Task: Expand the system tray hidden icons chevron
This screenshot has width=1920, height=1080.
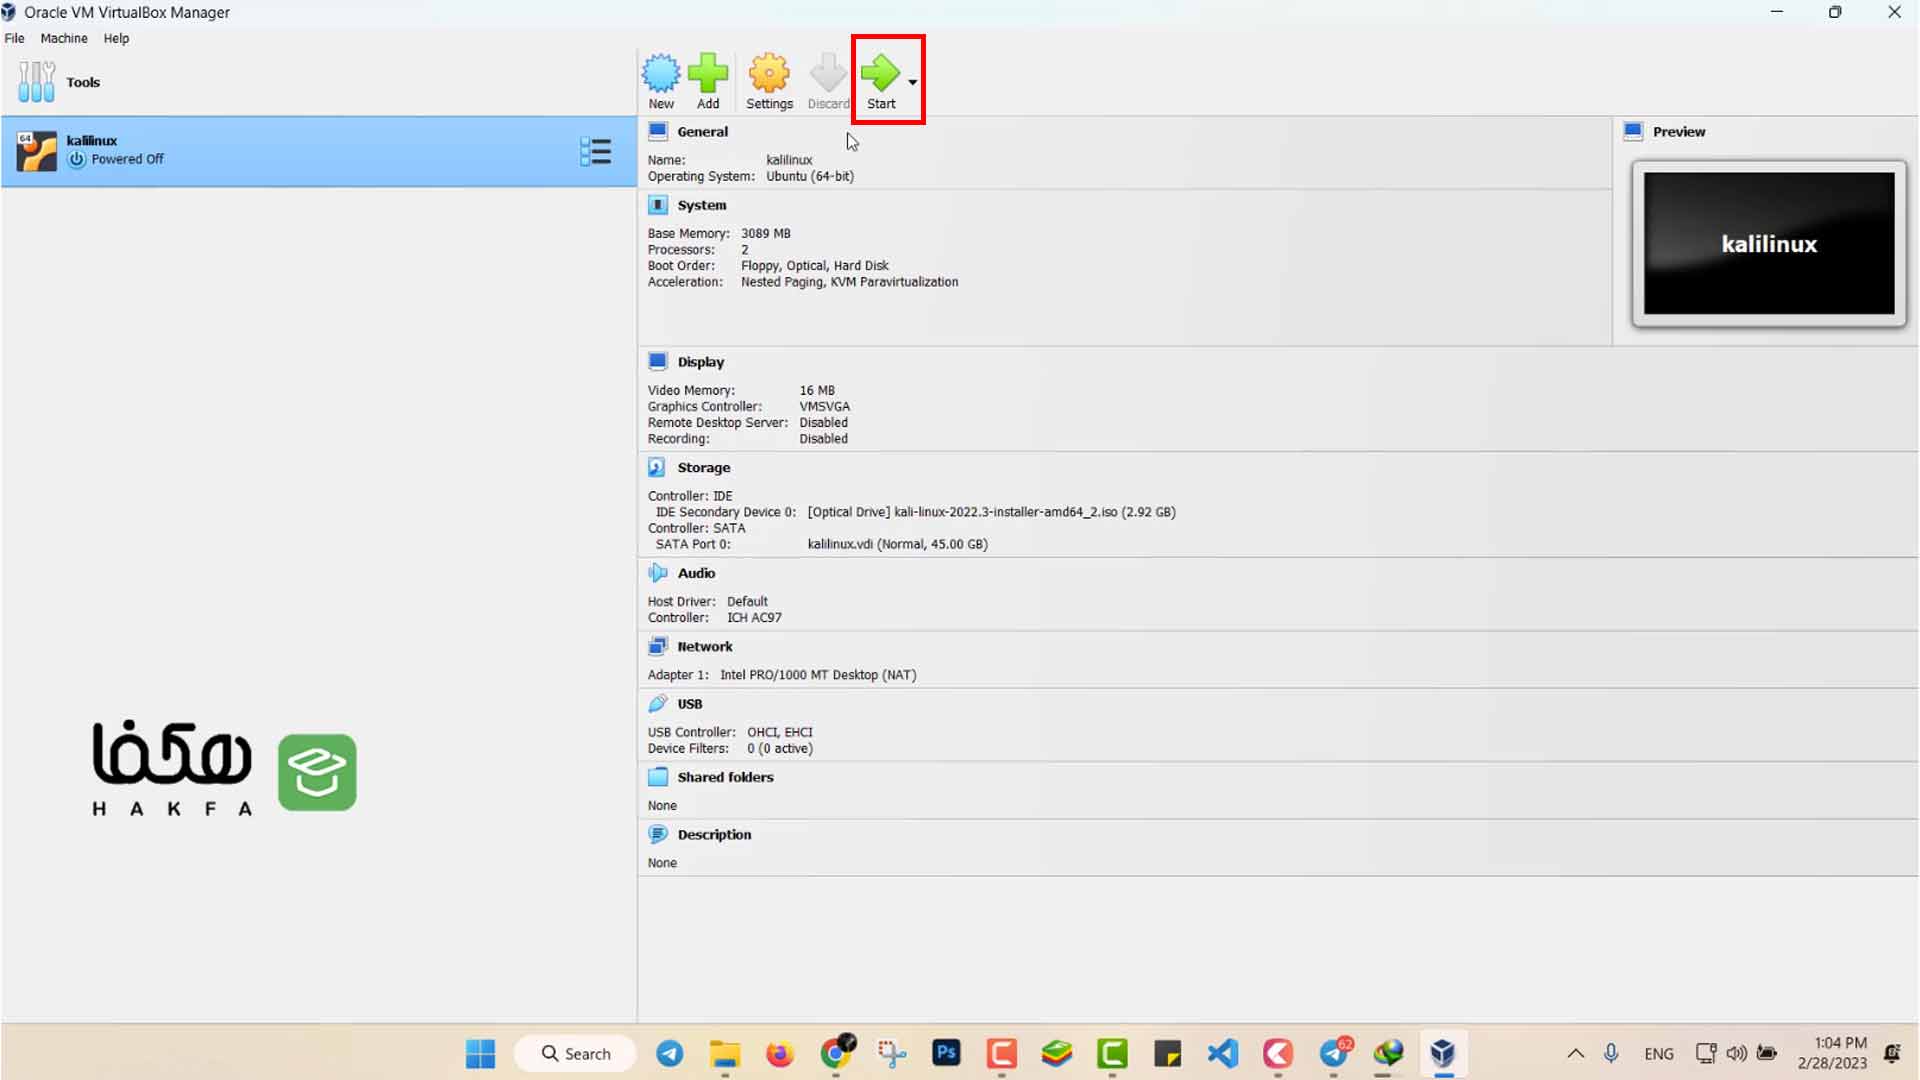Action: [x=1575, y=1053]
